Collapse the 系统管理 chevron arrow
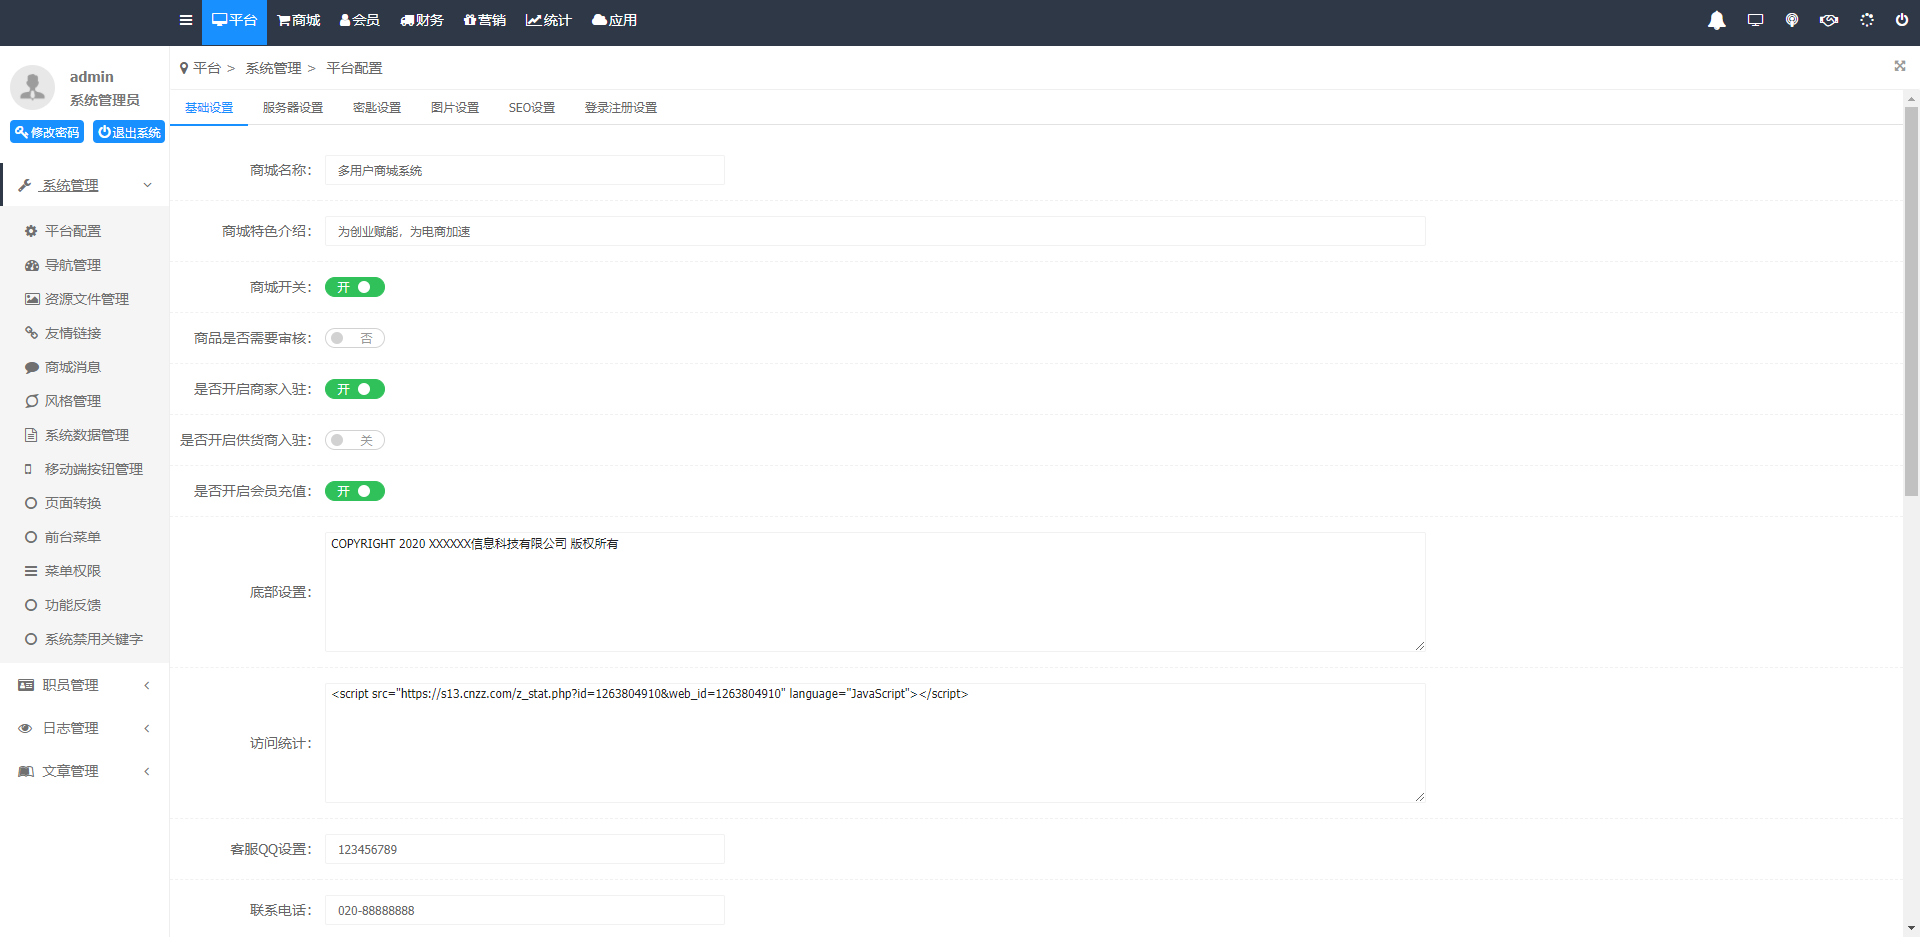 pyautogui.click(x=147, y=185)
